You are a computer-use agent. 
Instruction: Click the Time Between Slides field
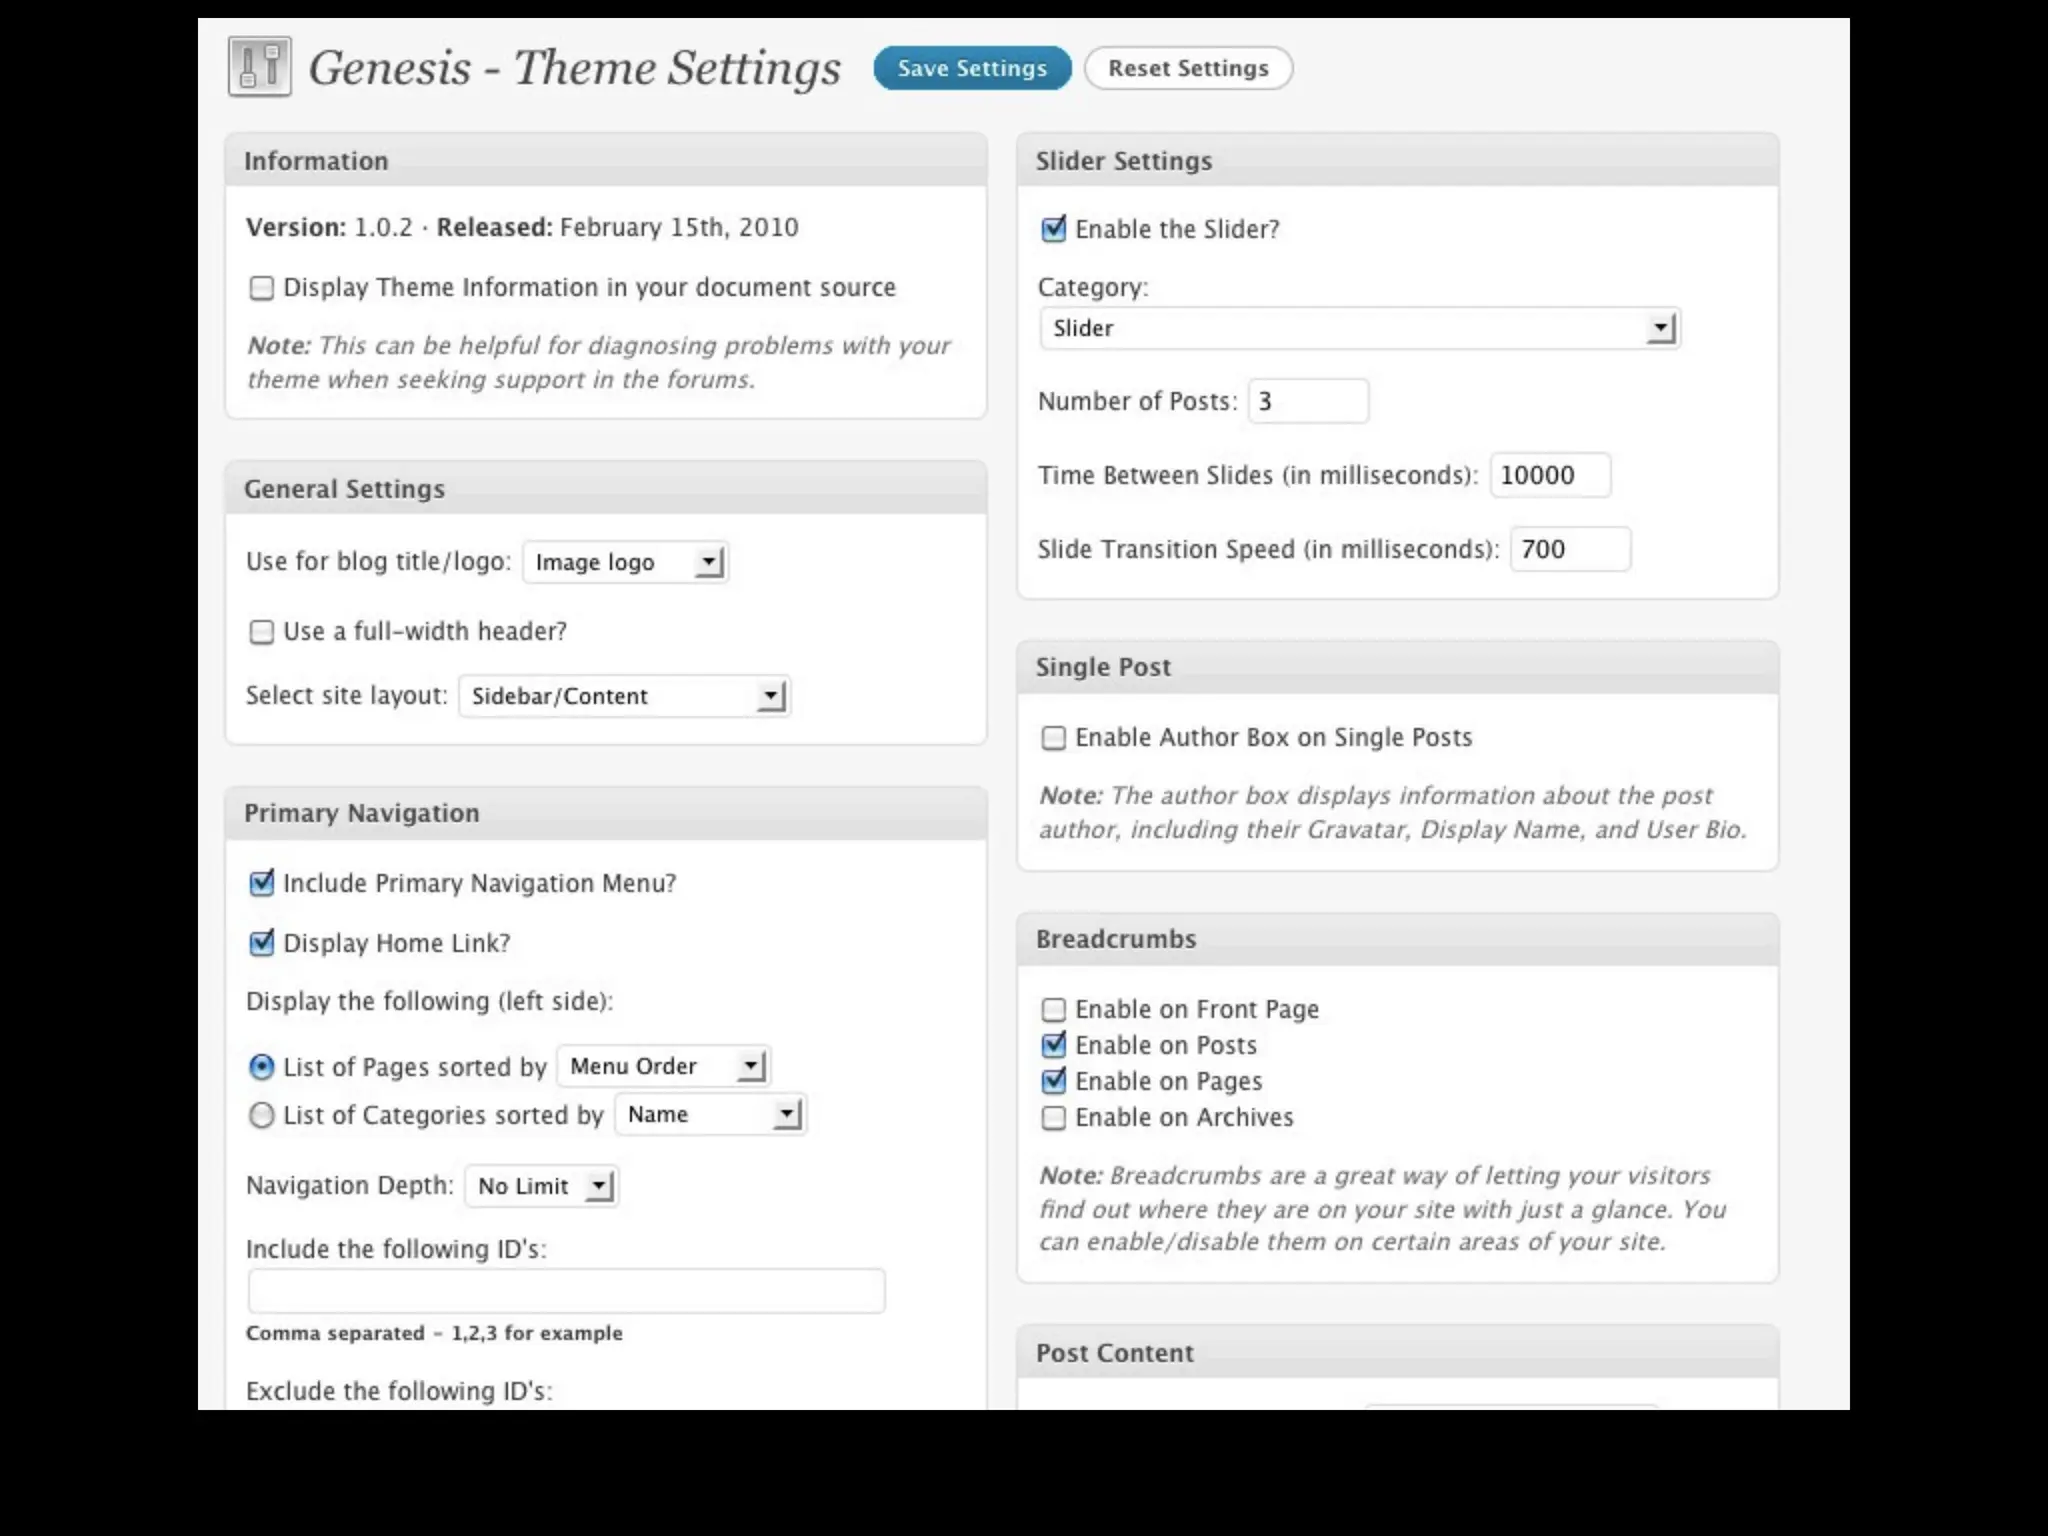[x=1549, y=475]
